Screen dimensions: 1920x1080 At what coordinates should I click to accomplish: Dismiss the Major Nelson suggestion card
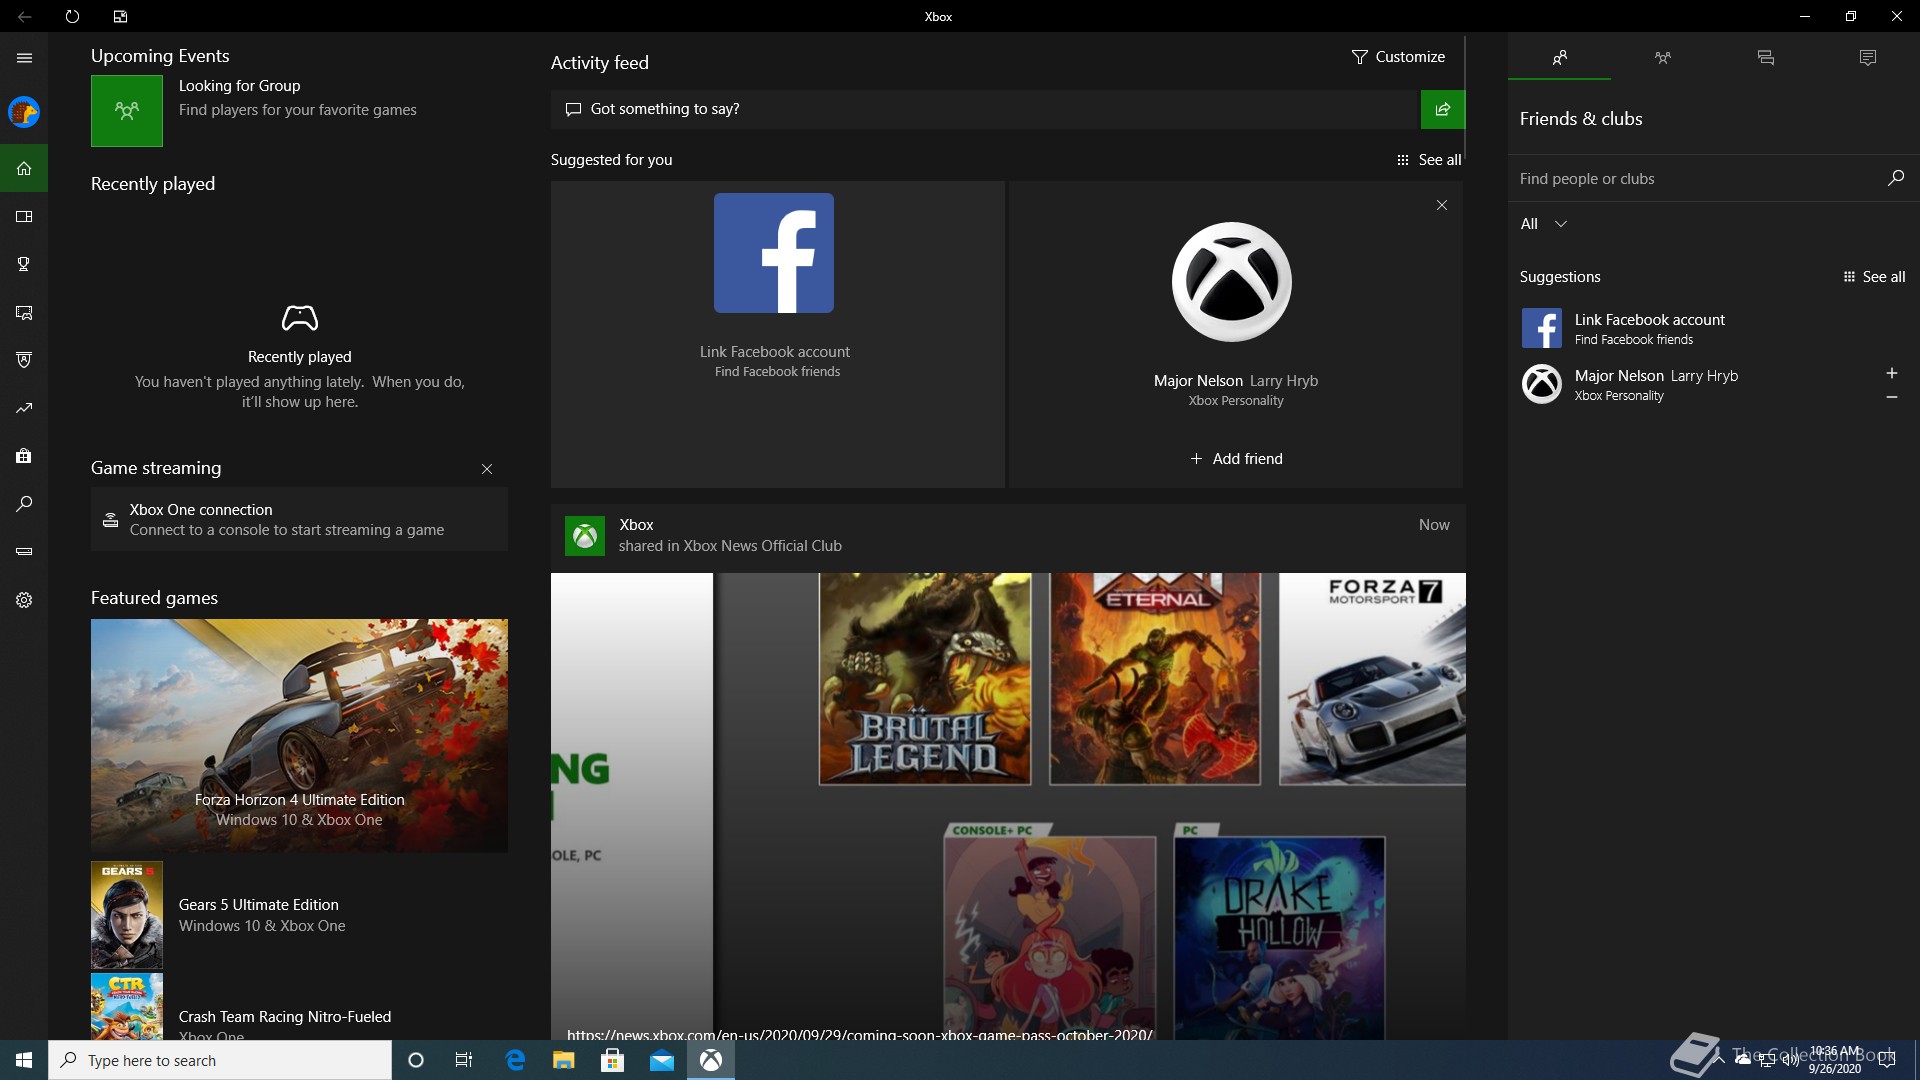(x=1441, y=205)
